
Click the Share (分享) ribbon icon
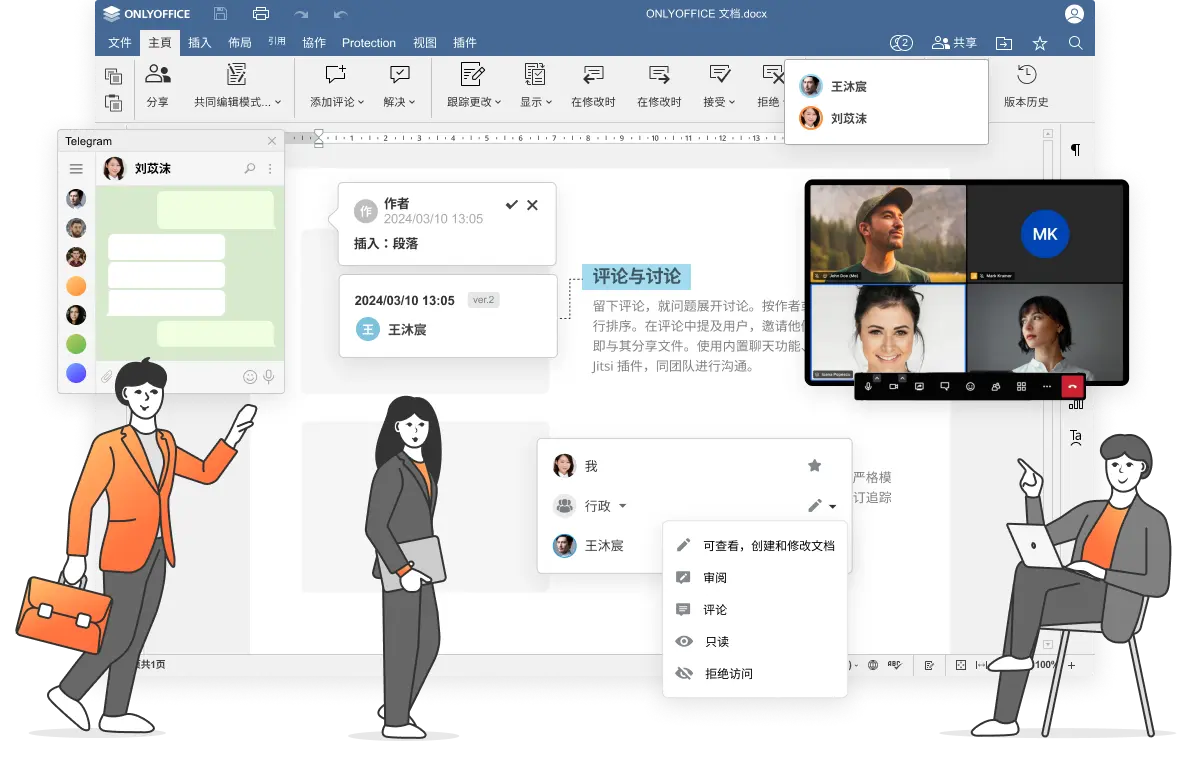(157, 86)
